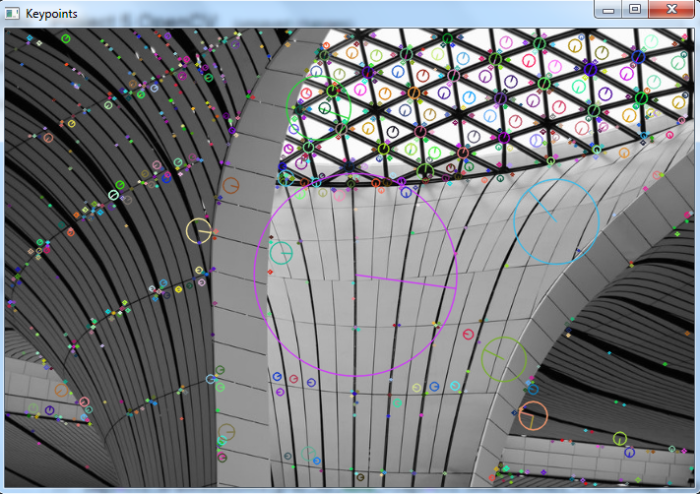This screenshot has height=494, width=700.
Task: Click the pale yellow keypoint circle on the left rib
Action: tap(198, 231)
